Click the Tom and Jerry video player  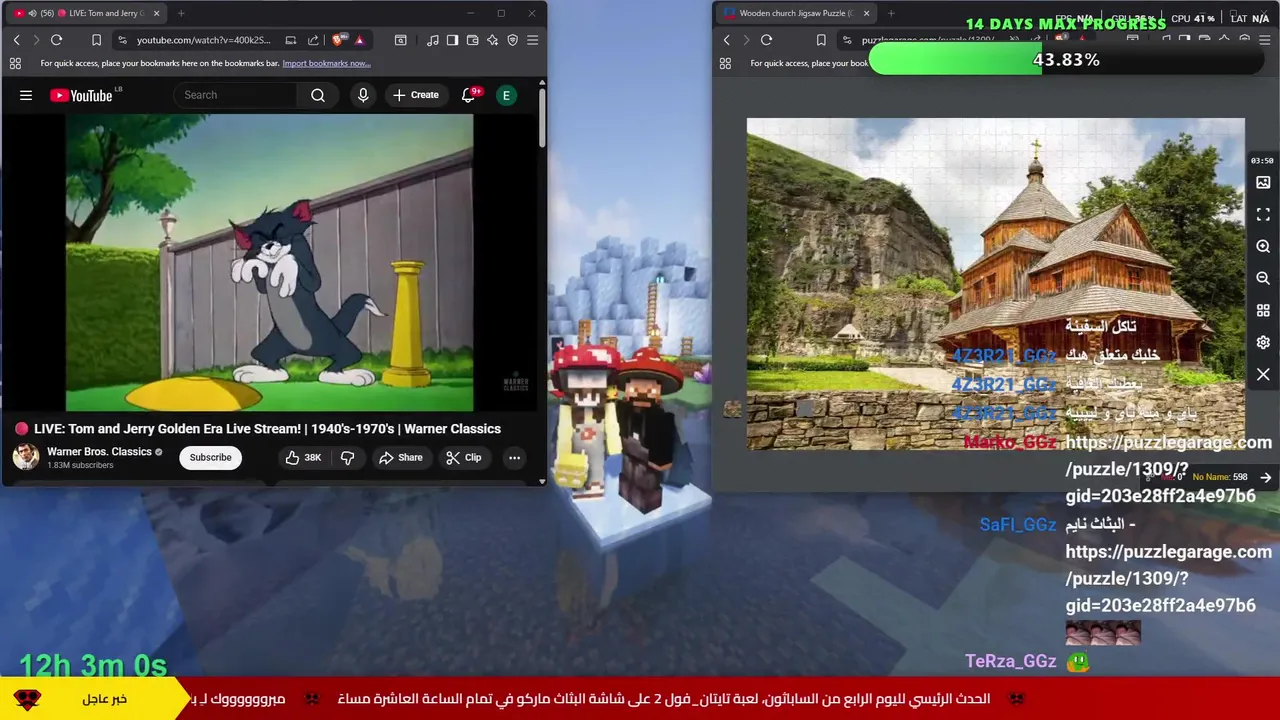pyautogui.click(x=269, y=262)
